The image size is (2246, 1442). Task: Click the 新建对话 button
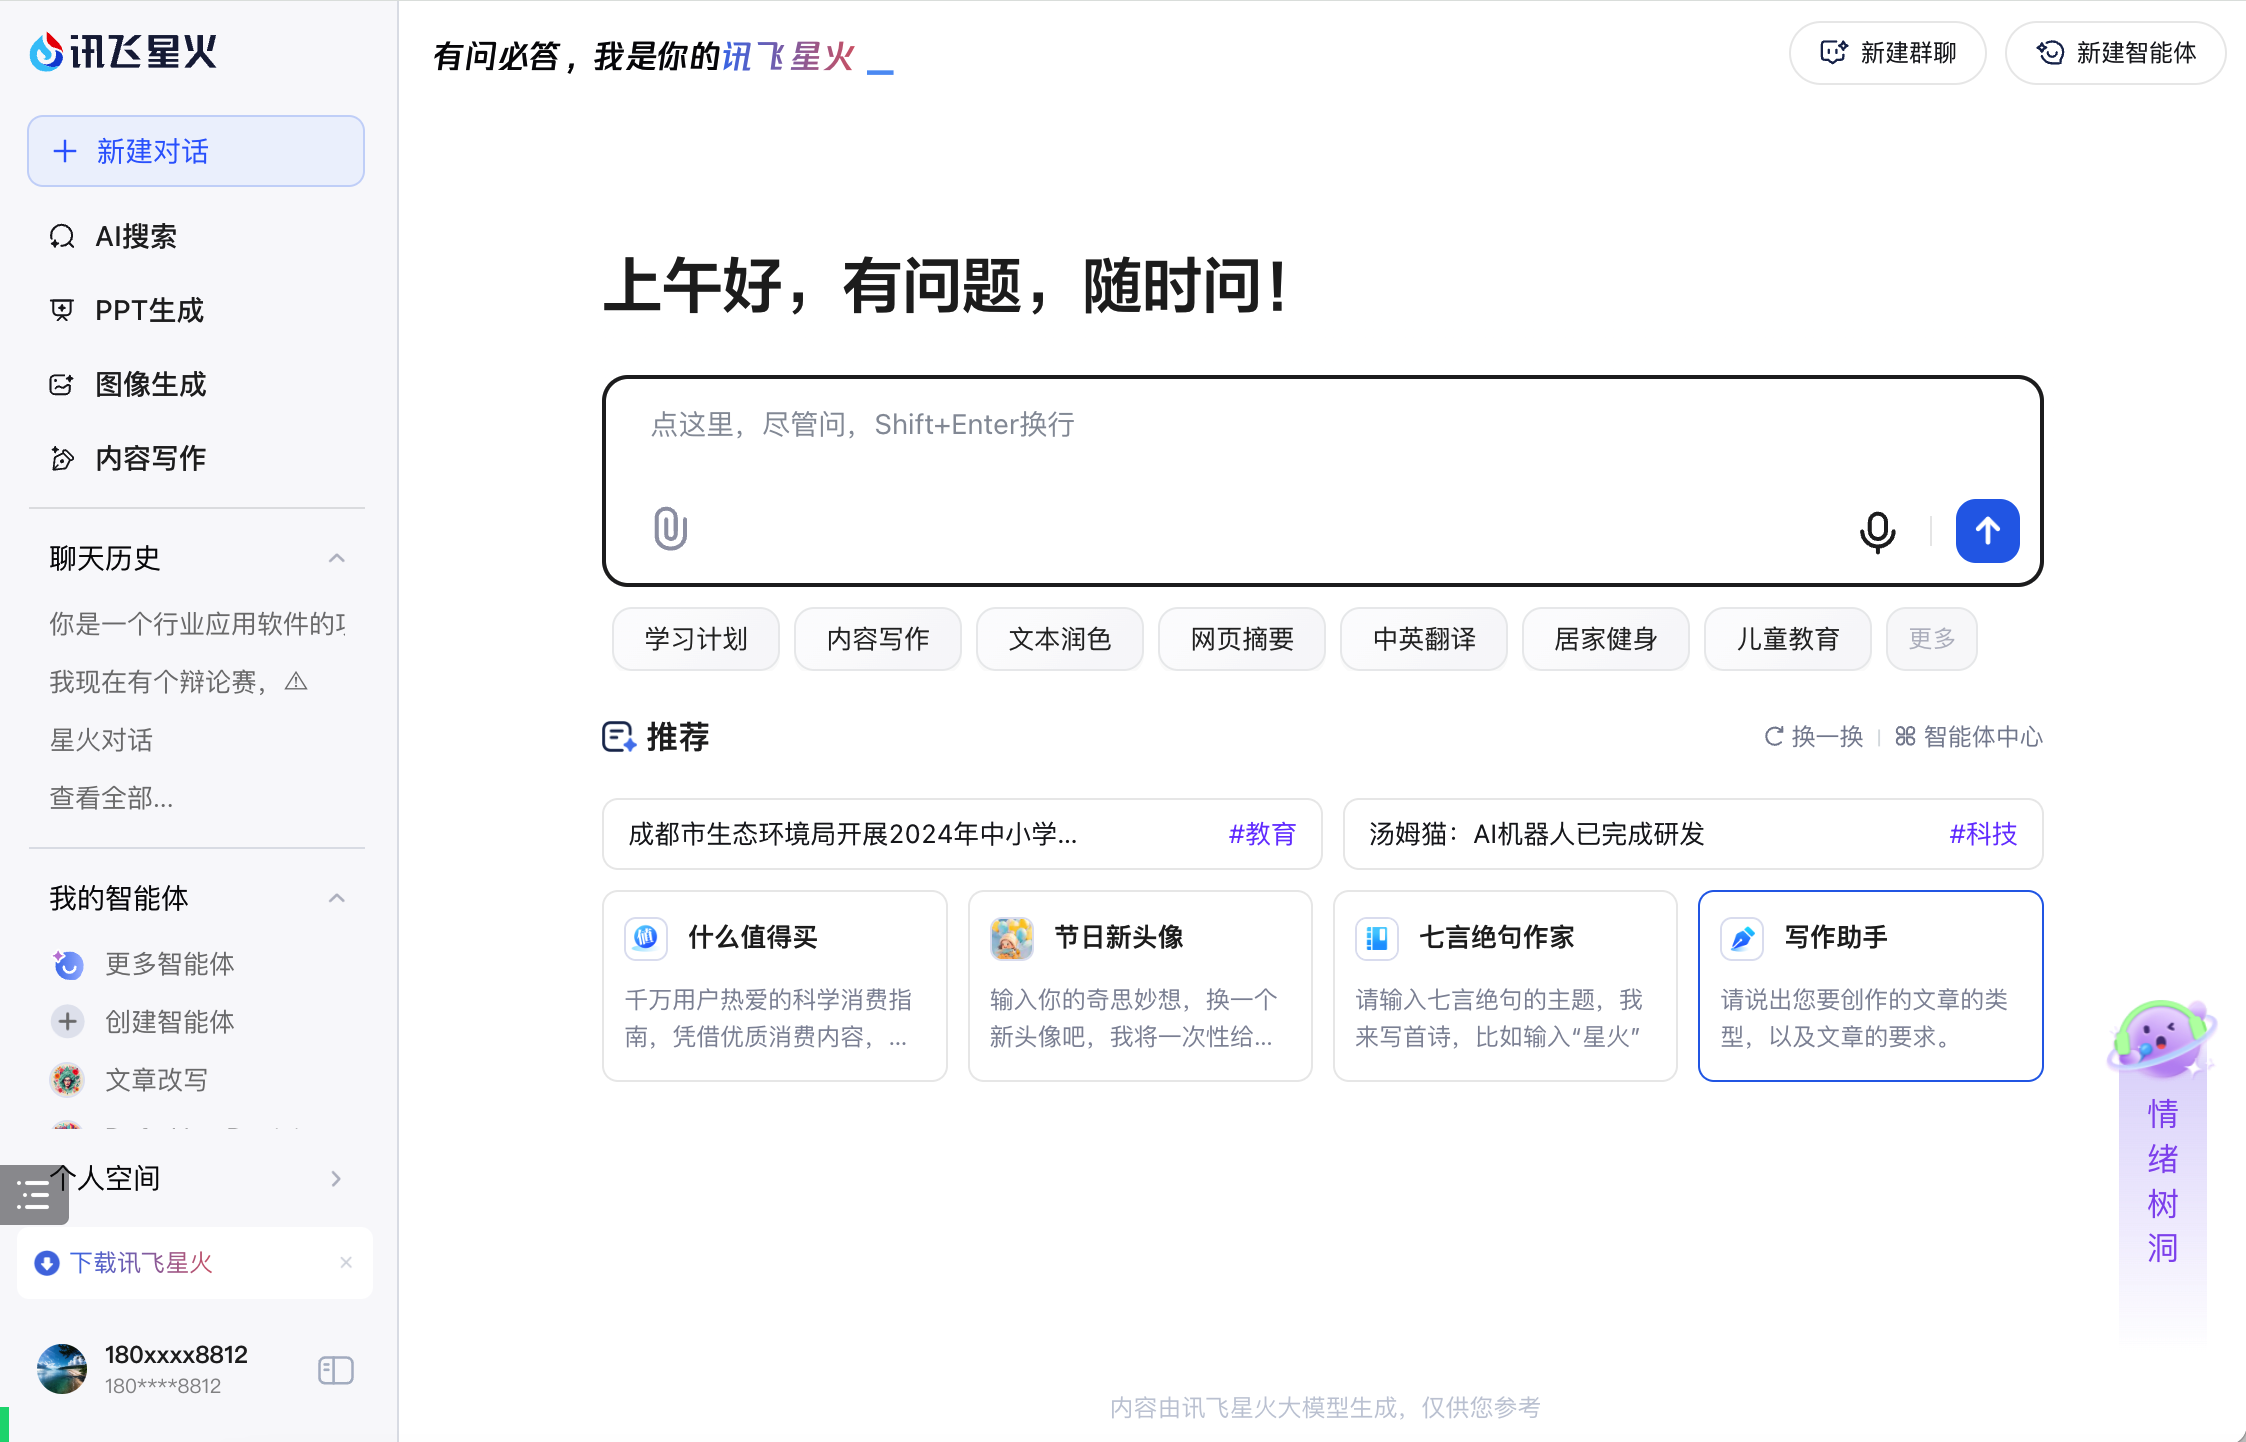(195, 151)
